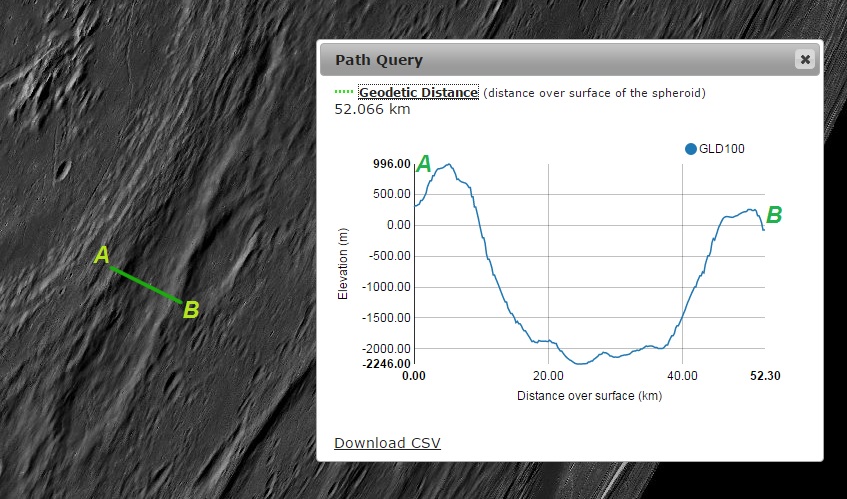Click point B label on the map
The width and height of the screenshot is (847, 499).
(192, 310)
